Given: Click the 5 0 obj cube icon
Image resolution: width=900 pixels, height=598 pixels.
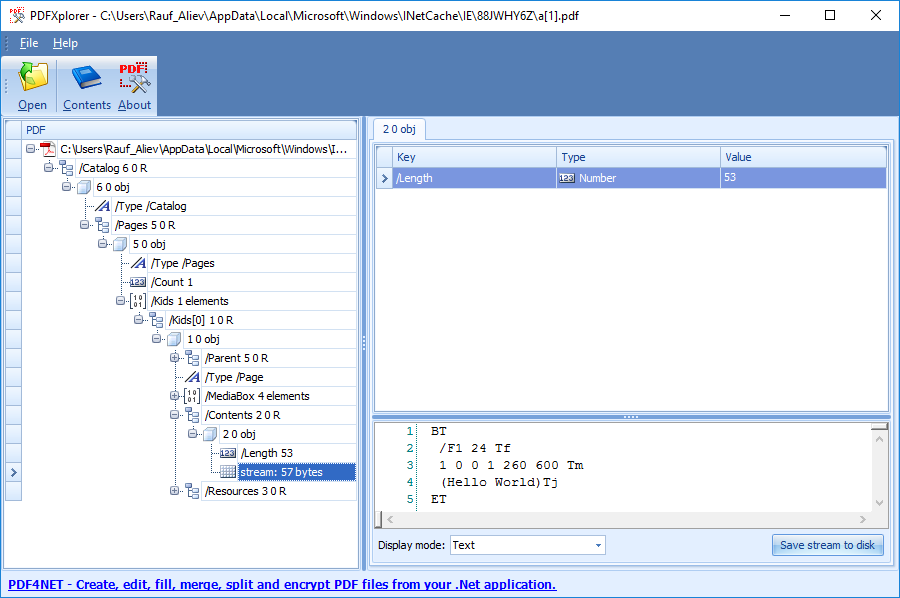Looking at the screenshot, I should tap(121, 244).
